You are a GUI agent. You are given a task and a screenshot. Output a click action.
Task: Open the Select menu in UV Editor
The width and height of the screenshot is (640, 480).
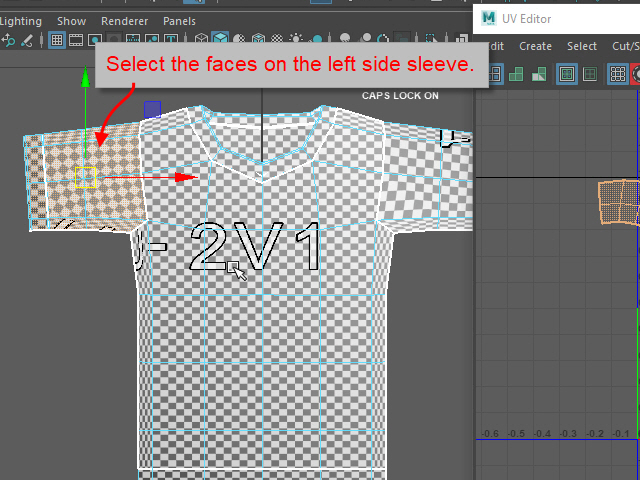[582, 46]
